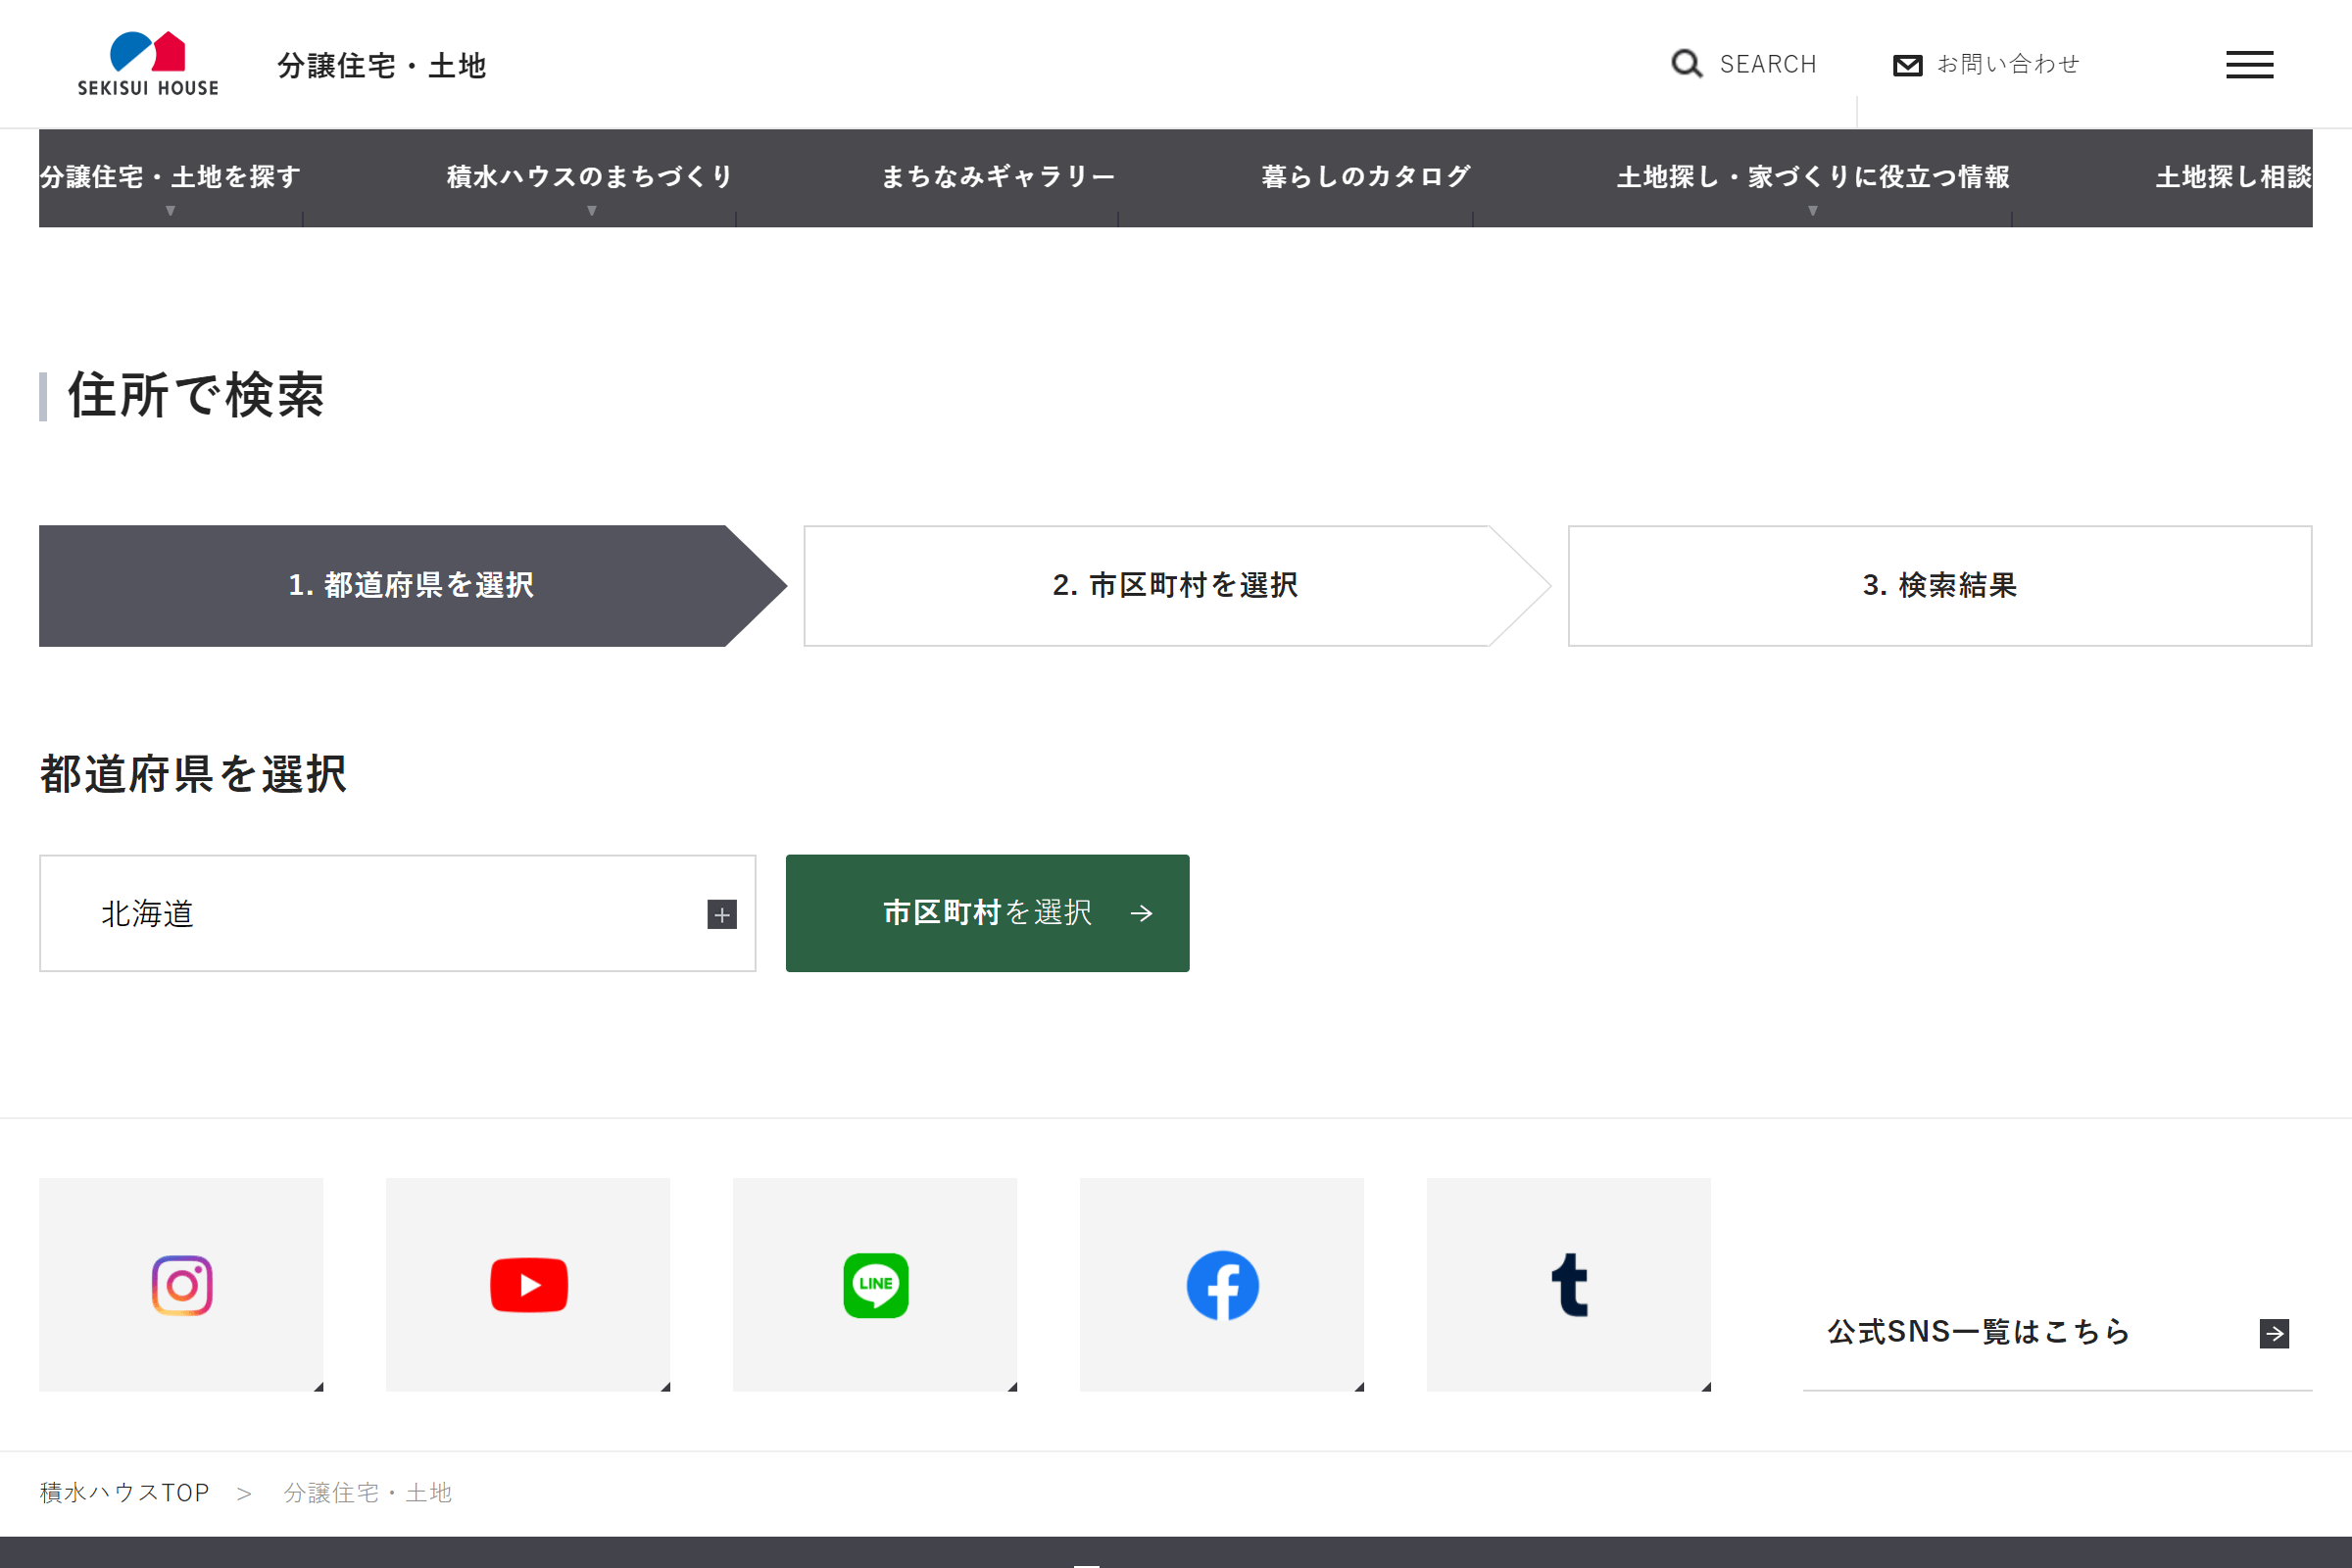The width and height of the screenshot is (2352, 1568).
Task: Open the LINE account tile
Action: [875, 1285]
